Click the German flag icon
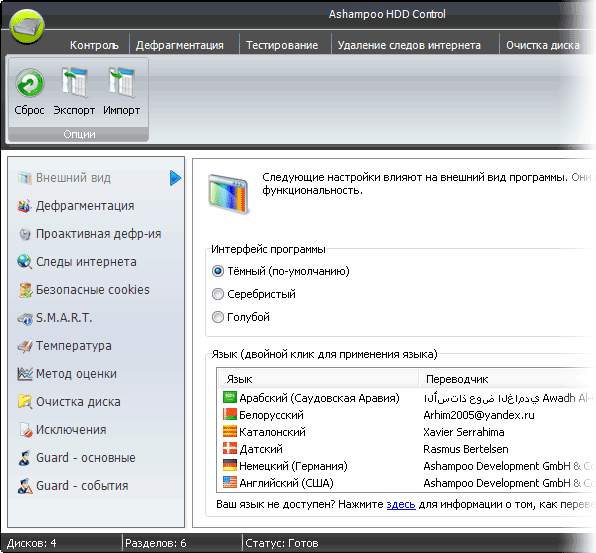596x553 pixels. tap(230, 466)
